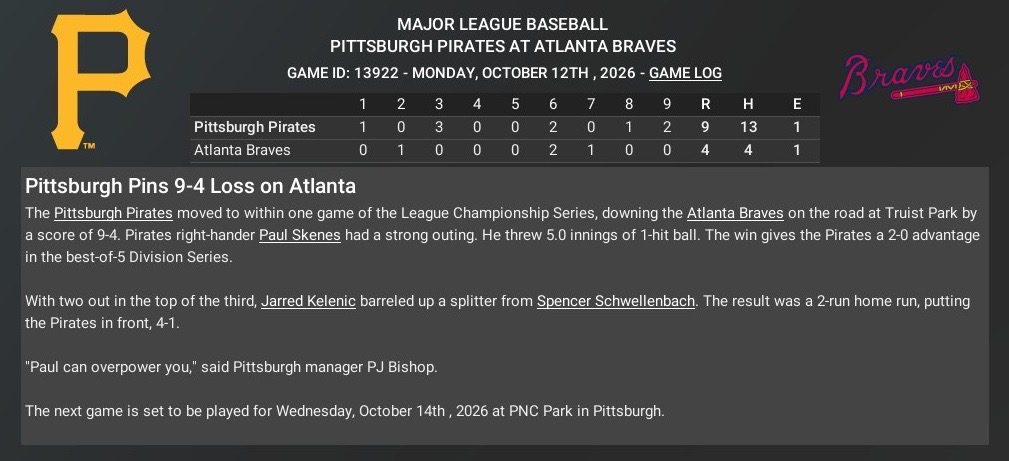
Task: Click the Pirates hits total of 13
Action: click(748, 127)
